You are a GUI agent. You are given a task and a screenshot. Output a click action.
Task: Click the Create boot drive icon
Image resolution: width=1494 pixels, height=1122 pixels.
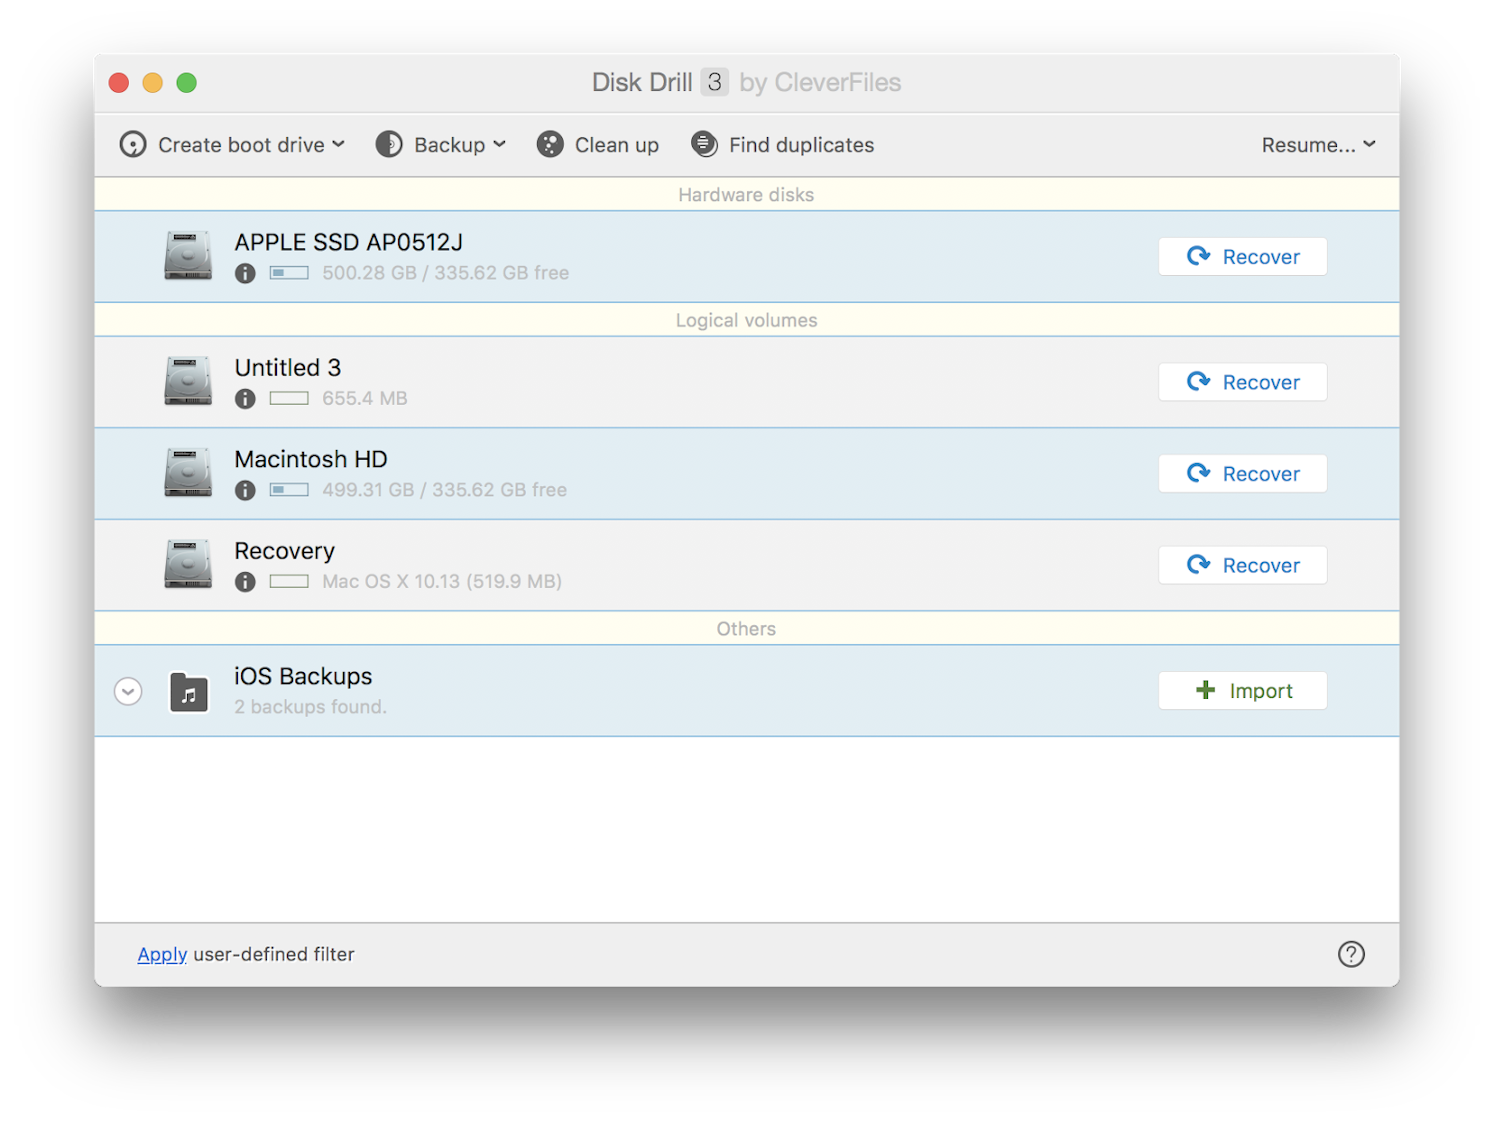pyautogui.click(x=132, y=144)
